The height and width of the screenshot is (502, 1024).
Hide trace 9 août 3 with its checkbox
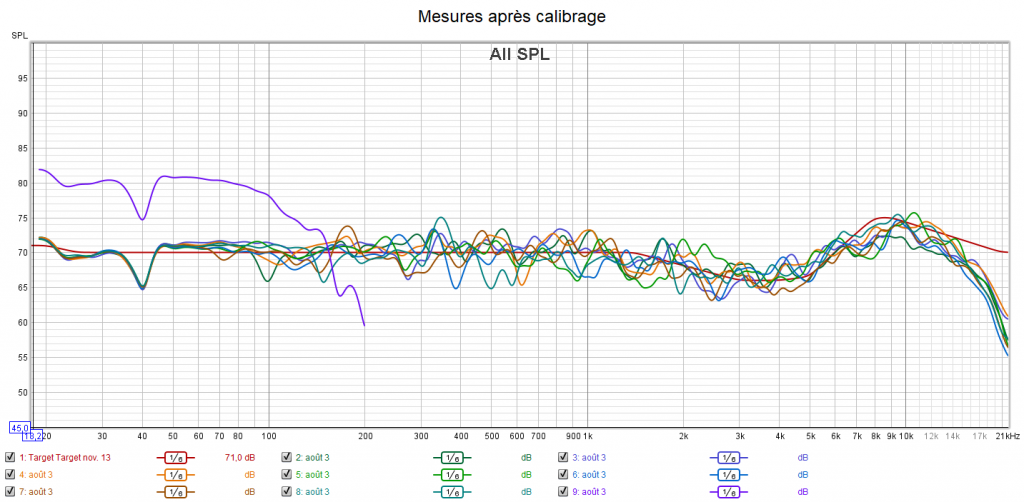564,492
